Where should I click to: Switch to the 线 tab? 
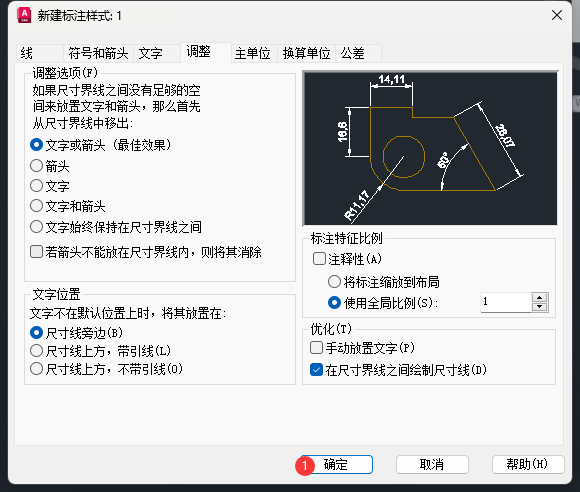40,53
